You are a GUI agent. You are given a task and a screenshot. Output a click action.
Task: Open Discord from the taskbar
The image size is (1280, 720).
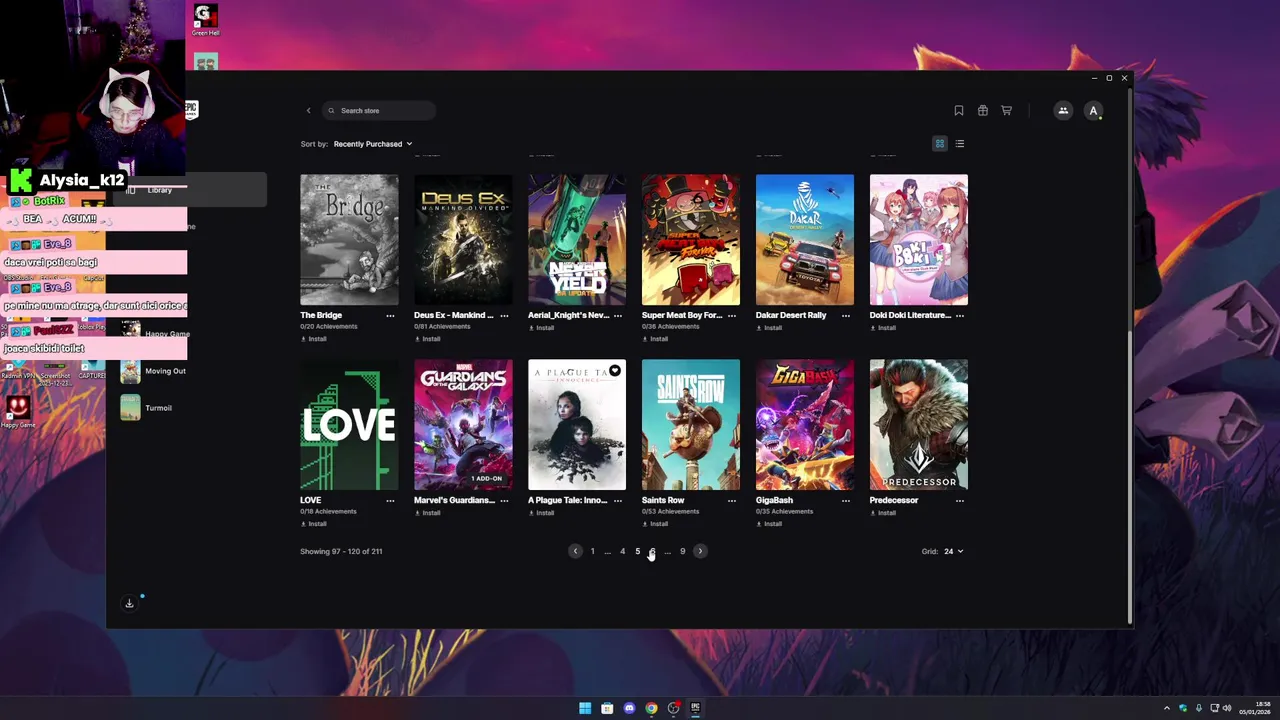click(x=629, y=708)
